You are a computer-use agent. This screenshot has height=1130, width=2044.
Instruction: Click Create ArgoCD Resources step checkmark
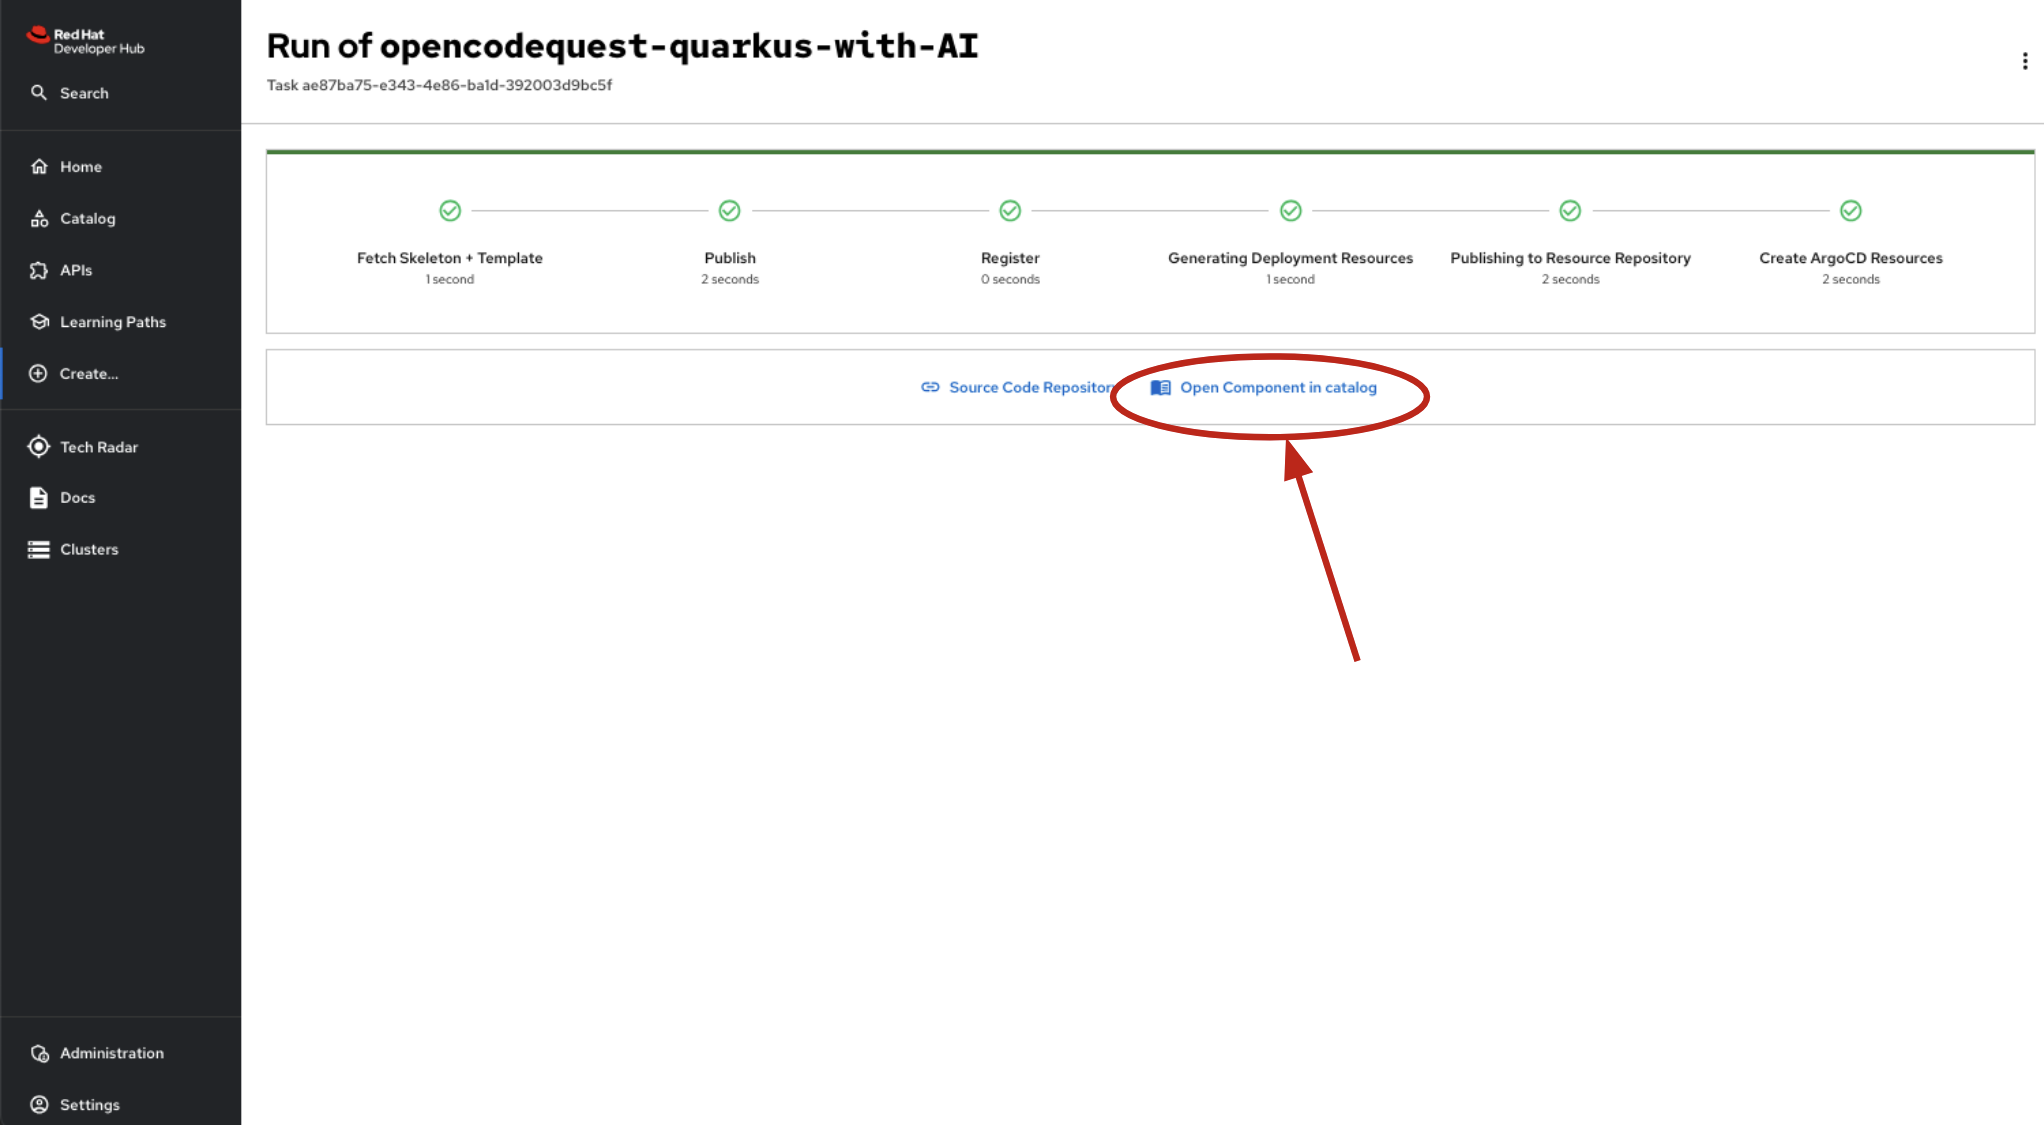[x=1851, y=211]
